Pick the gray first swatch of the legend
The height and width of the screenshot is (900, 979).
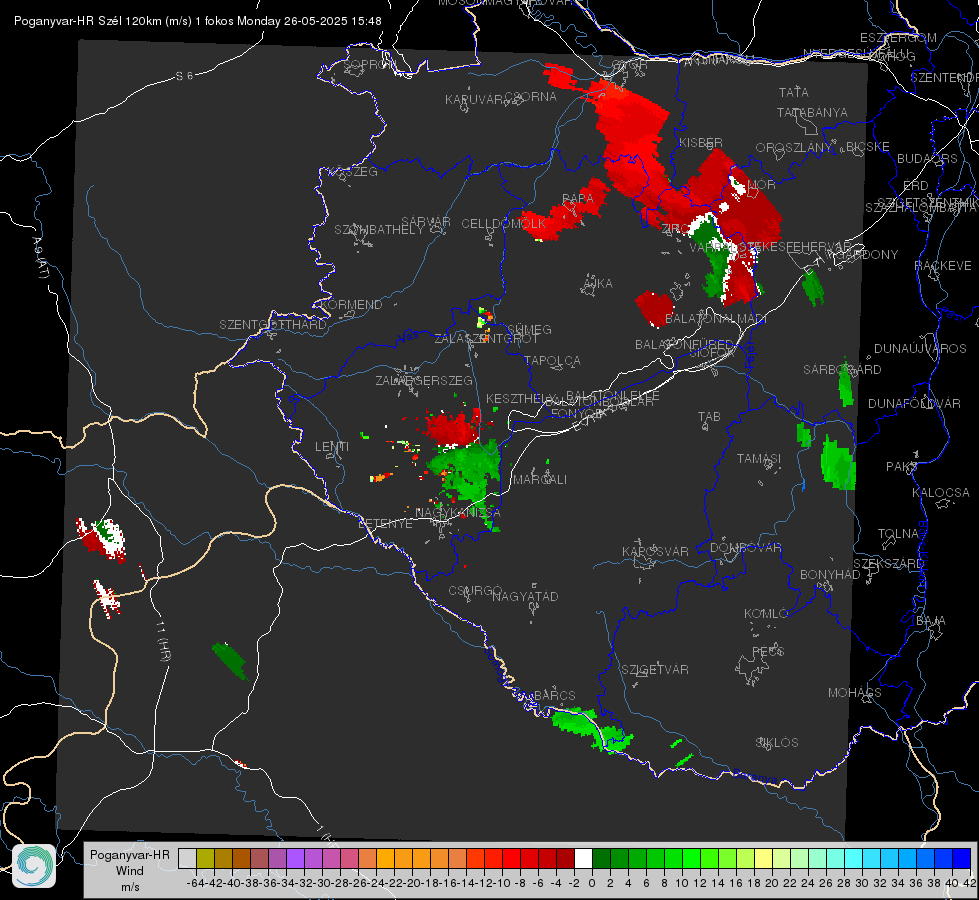187,858
